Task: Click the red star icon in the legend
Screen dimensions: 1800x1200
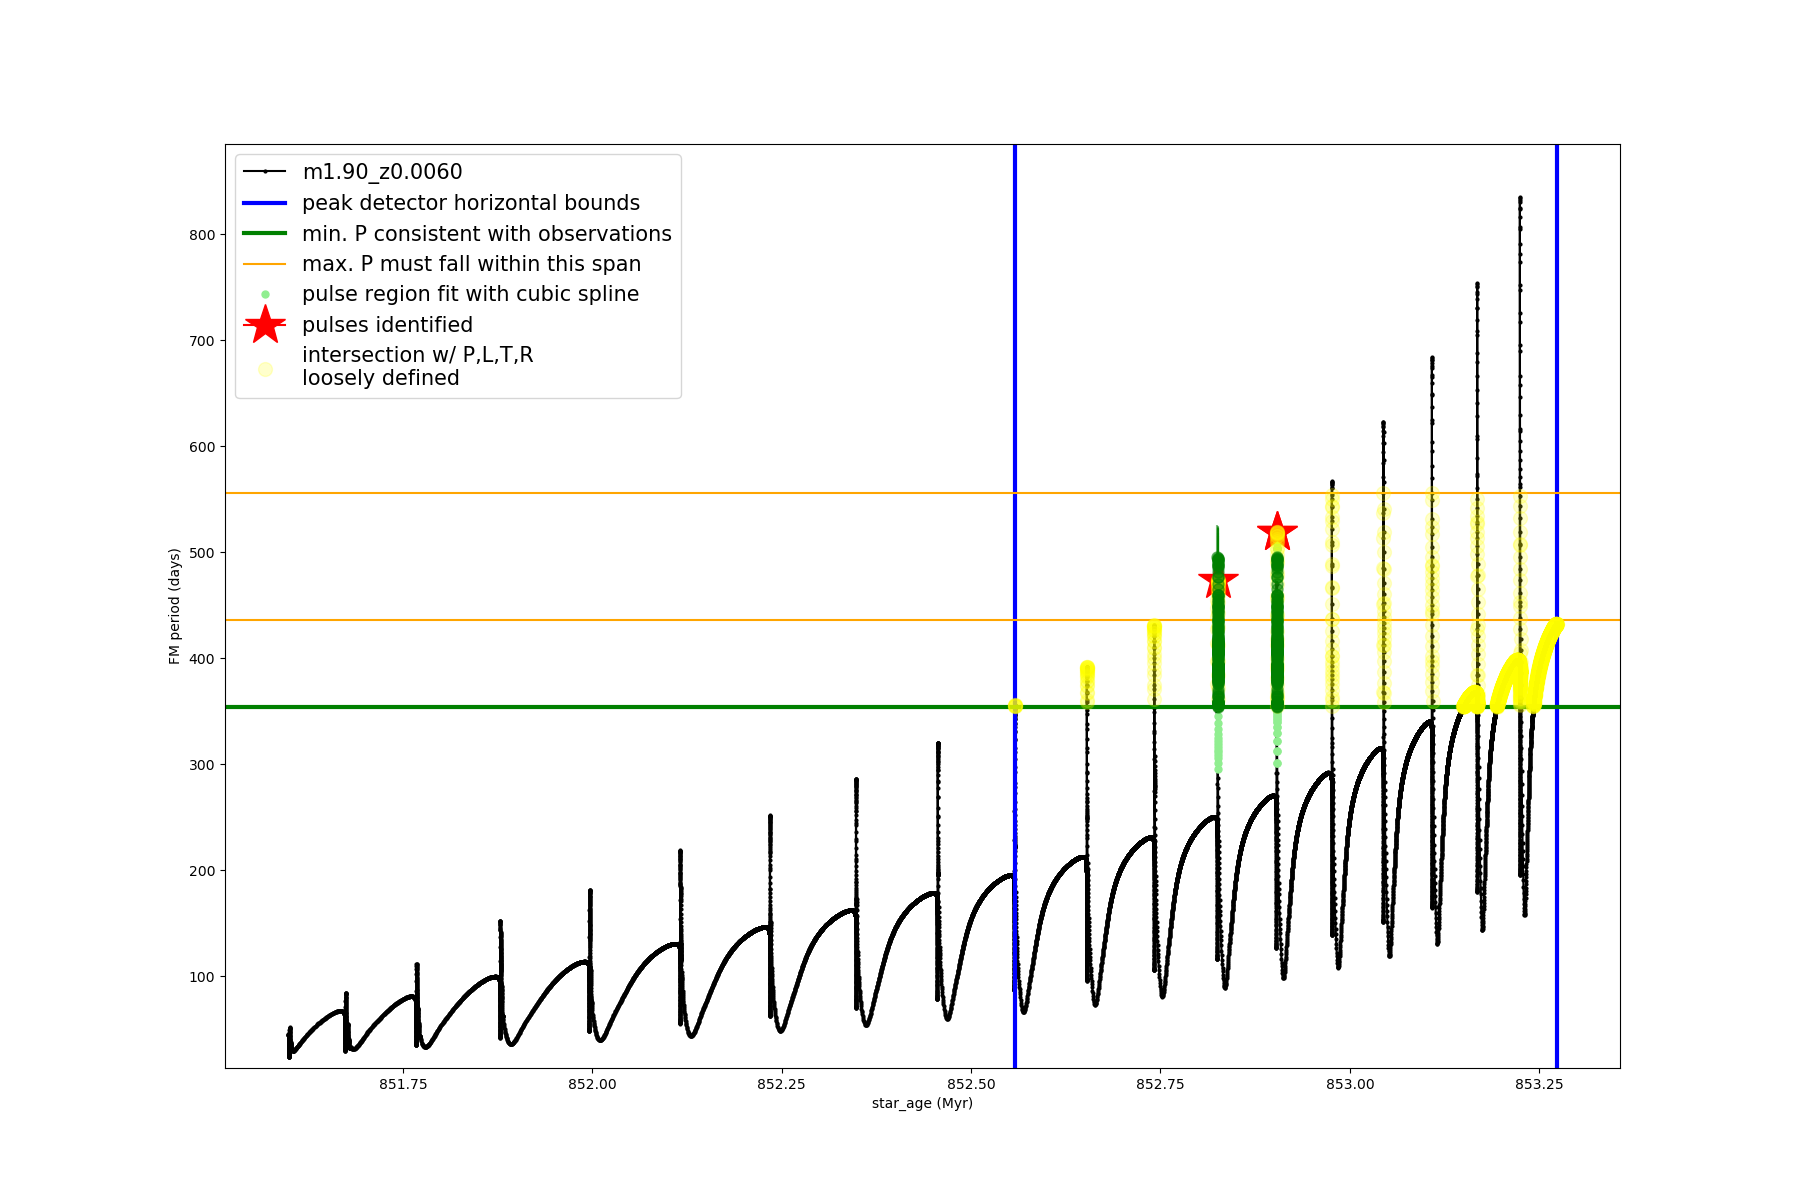Action: tap(265, 325)
